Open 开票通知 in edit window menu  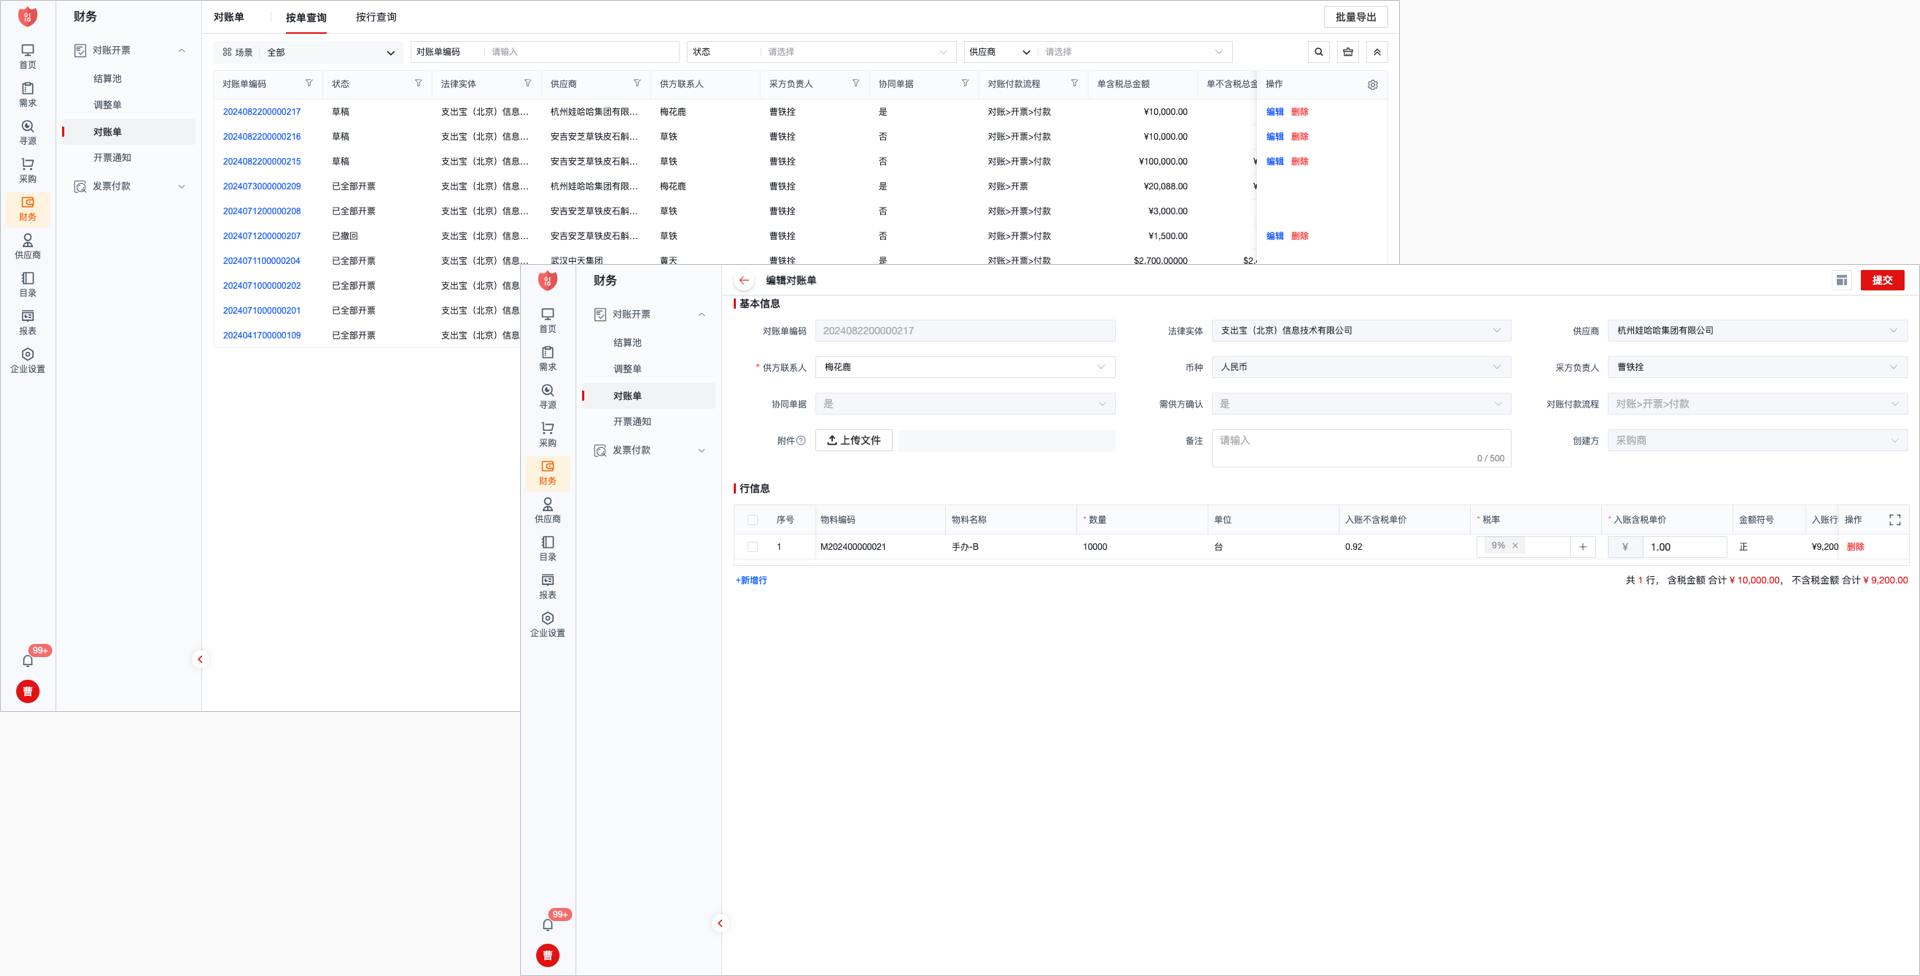pos(632,422)
